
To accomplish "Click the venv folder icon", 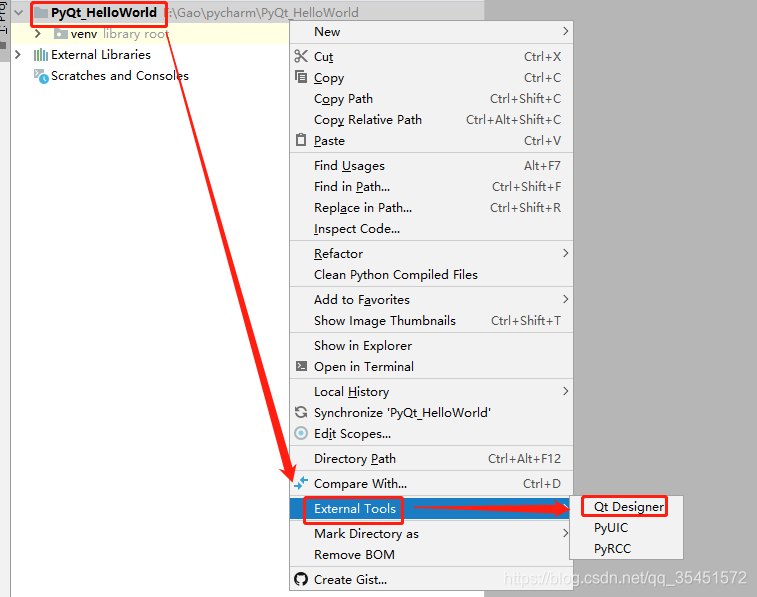I will point(60,34).
